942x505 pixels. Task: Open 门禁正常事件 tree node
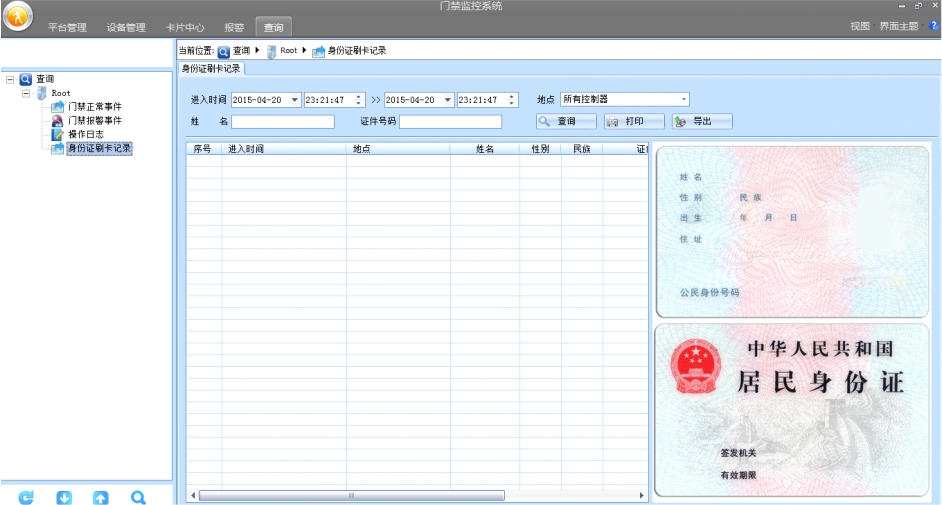point(94,107)
